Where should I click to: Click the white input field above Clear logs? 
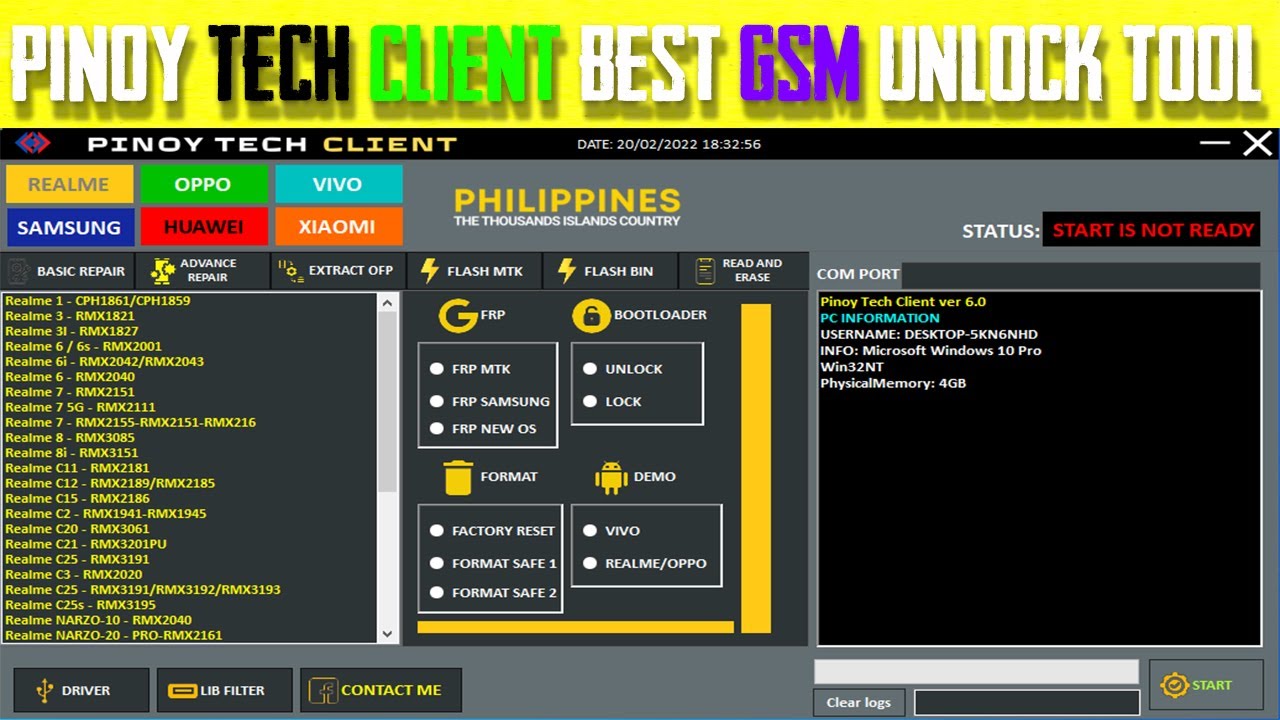point(976,671)
